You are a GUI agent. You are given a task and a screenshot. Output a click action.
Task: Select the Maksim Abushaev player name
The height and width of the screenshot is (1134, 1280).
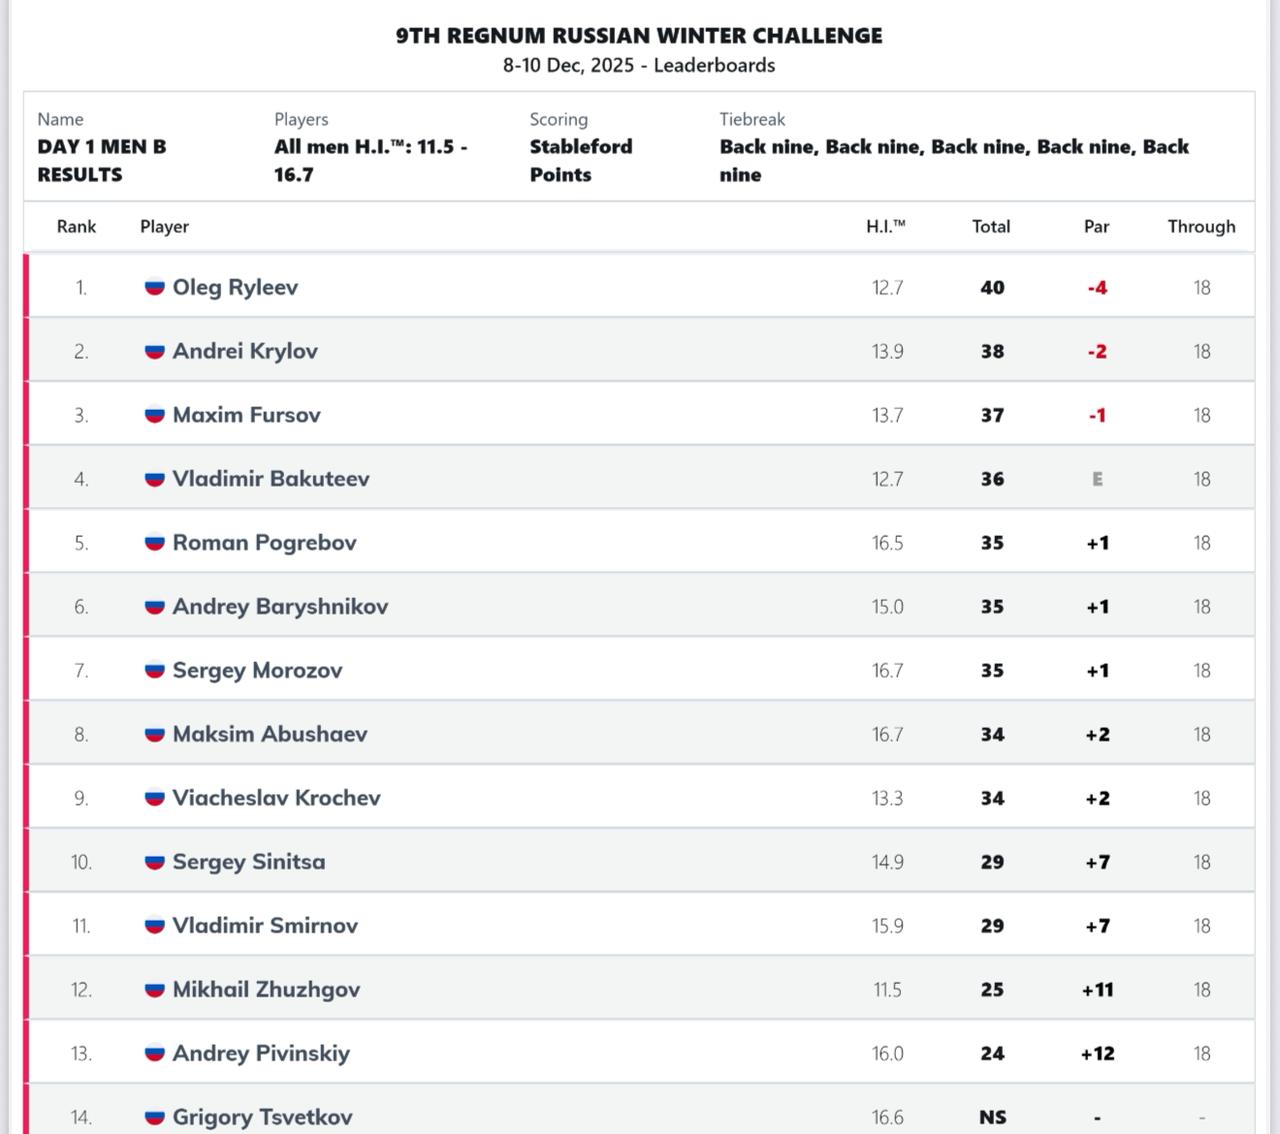click(270, 734)
